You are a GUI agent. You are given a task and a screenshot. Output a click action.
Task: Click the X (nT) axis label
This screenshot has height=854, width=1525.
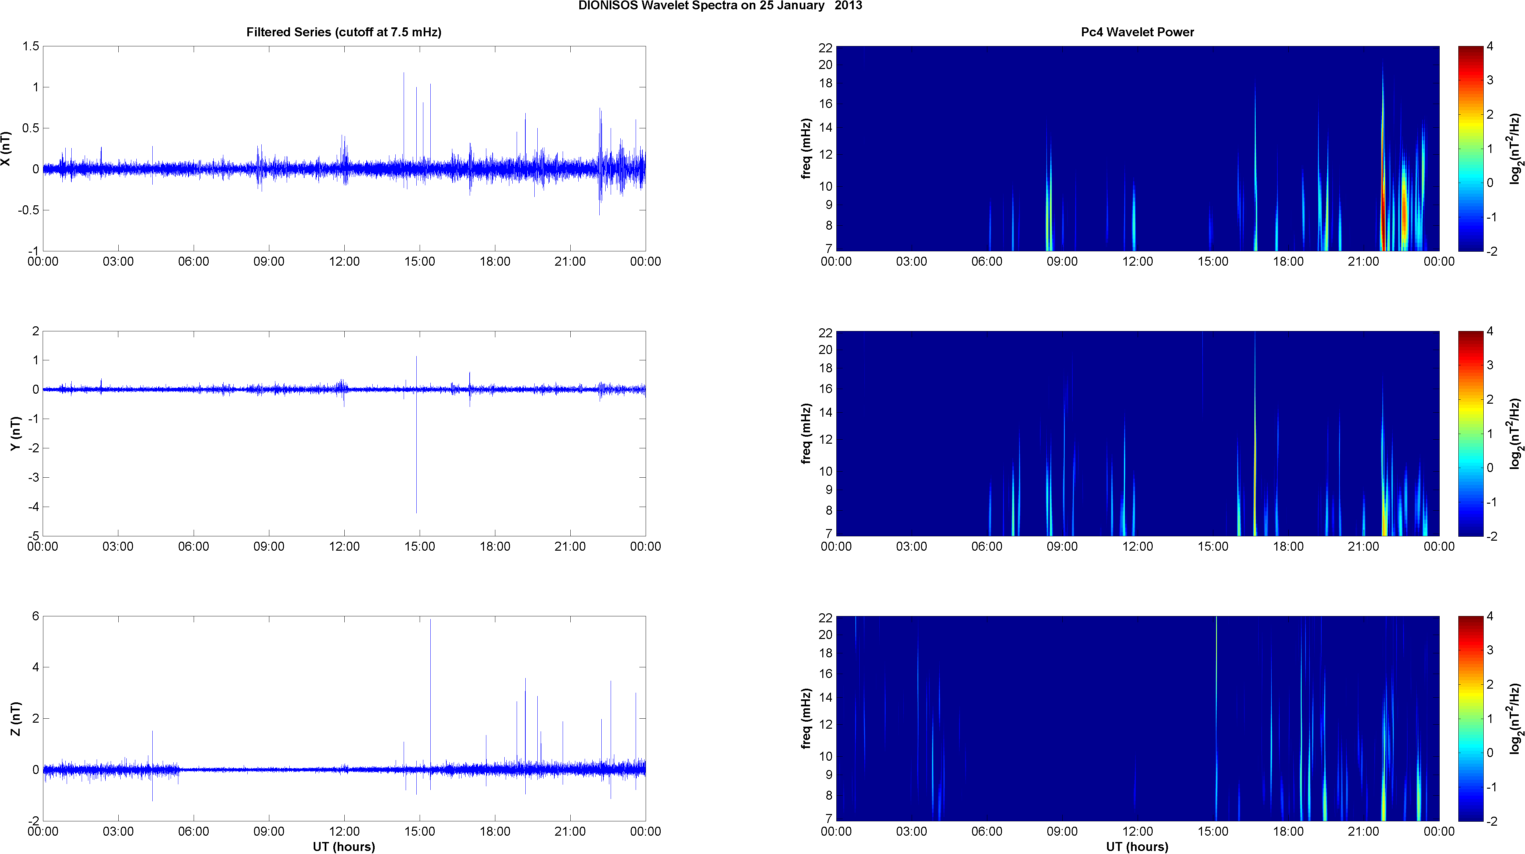[x=6, y=148]
